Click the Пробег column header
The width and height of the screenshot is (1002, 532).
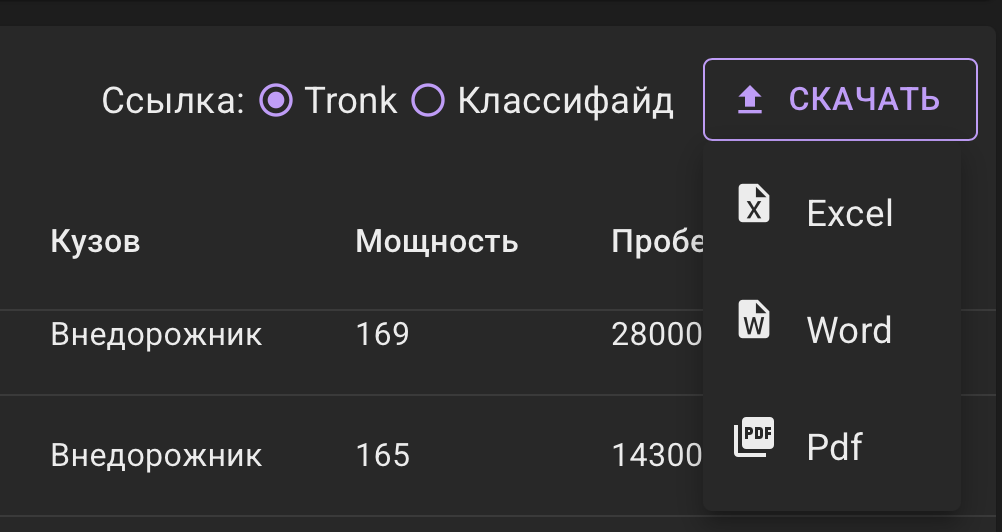(x=658, y=241)
